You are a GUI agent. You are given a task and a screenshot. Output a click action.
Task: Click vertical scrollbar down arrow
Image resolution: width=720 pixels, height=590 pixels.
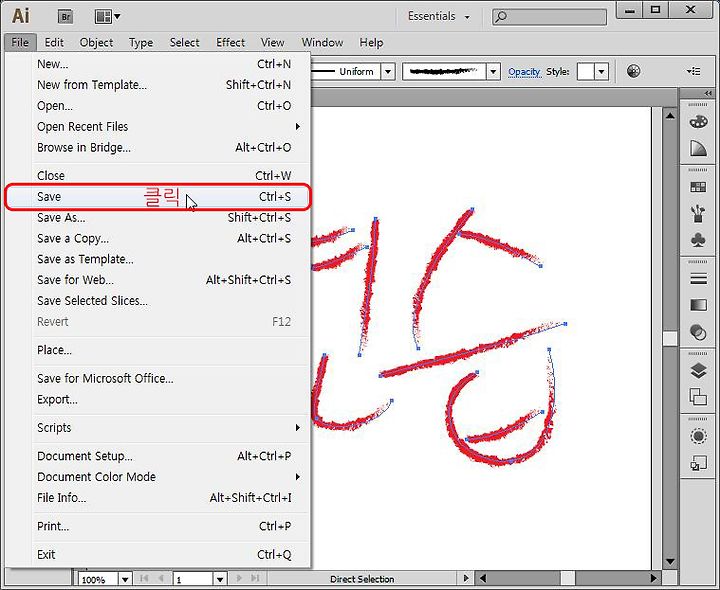[670, 561]
